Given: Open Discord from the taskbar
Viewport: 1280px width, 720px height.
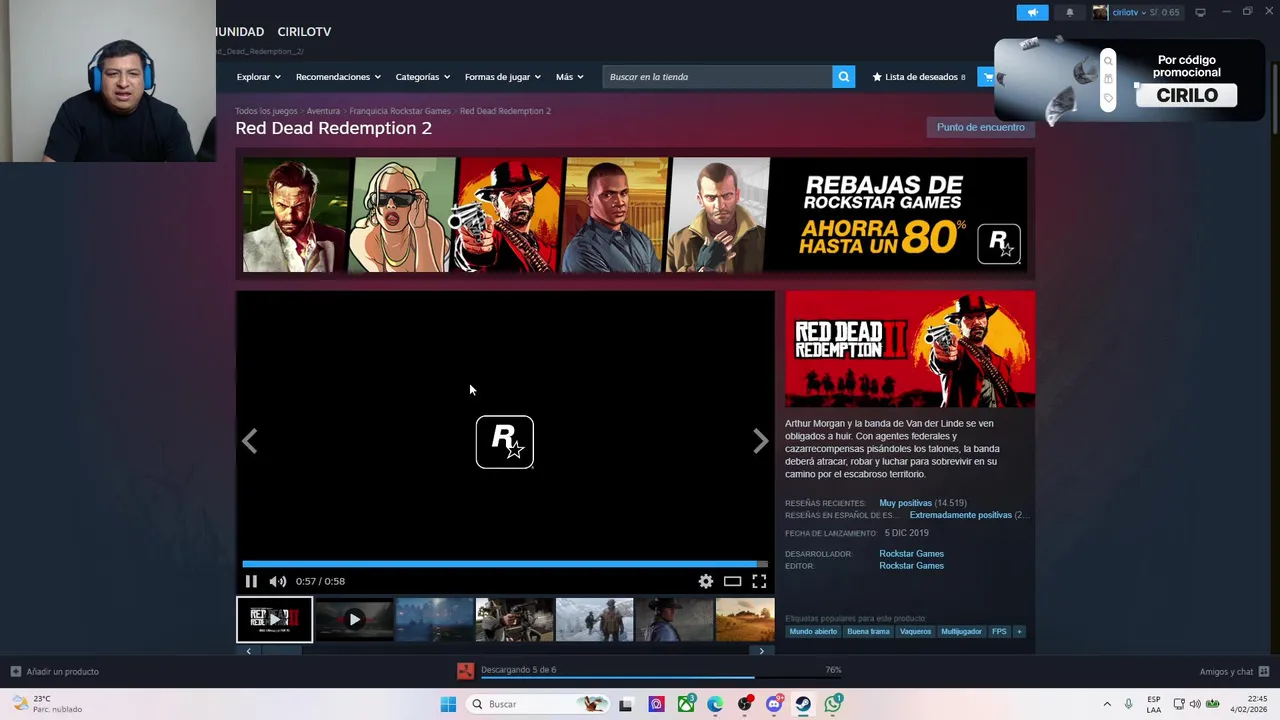Looking at the screenshot, I should click(x=774, y=704).
